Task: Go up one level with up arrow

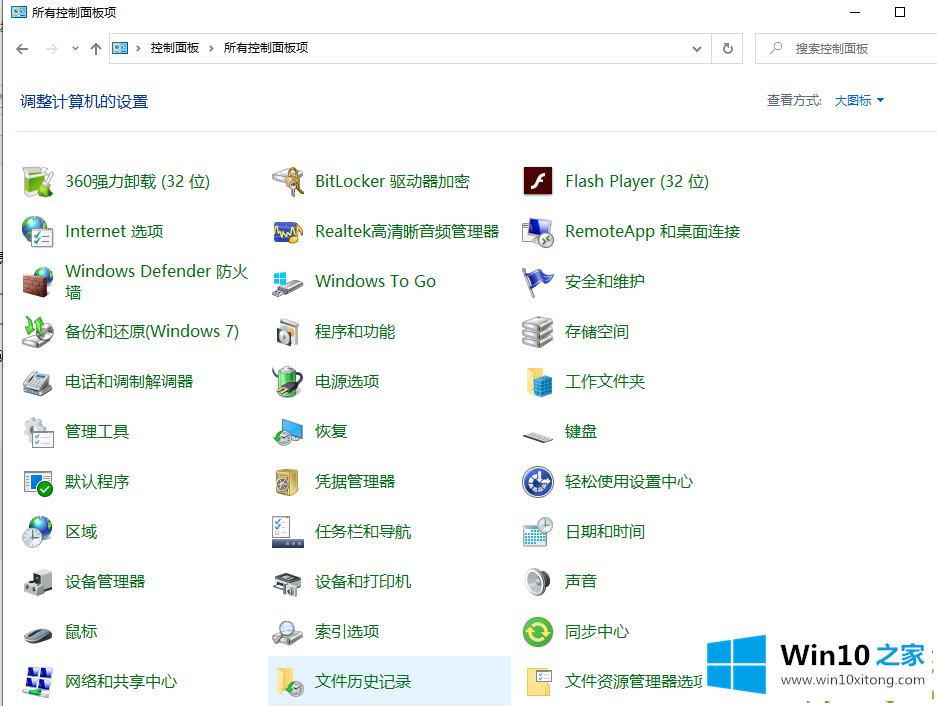Action: pos(96,48)
